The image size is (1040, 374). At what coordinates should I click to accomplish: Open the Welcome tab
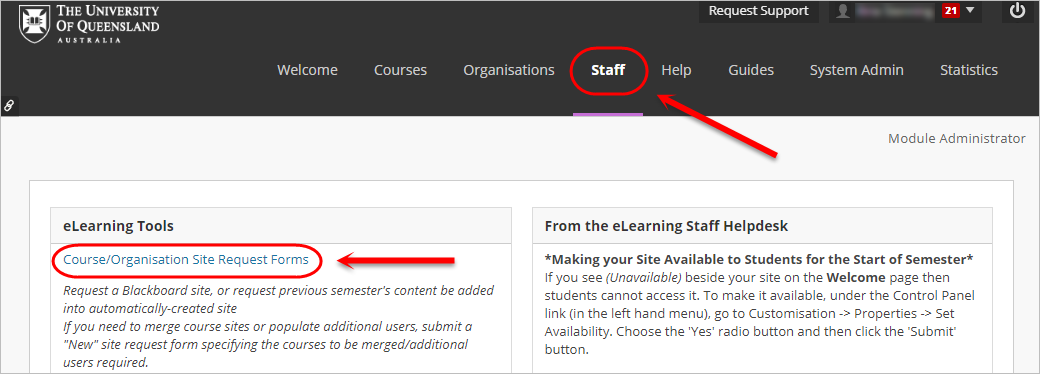pos(307,70)
